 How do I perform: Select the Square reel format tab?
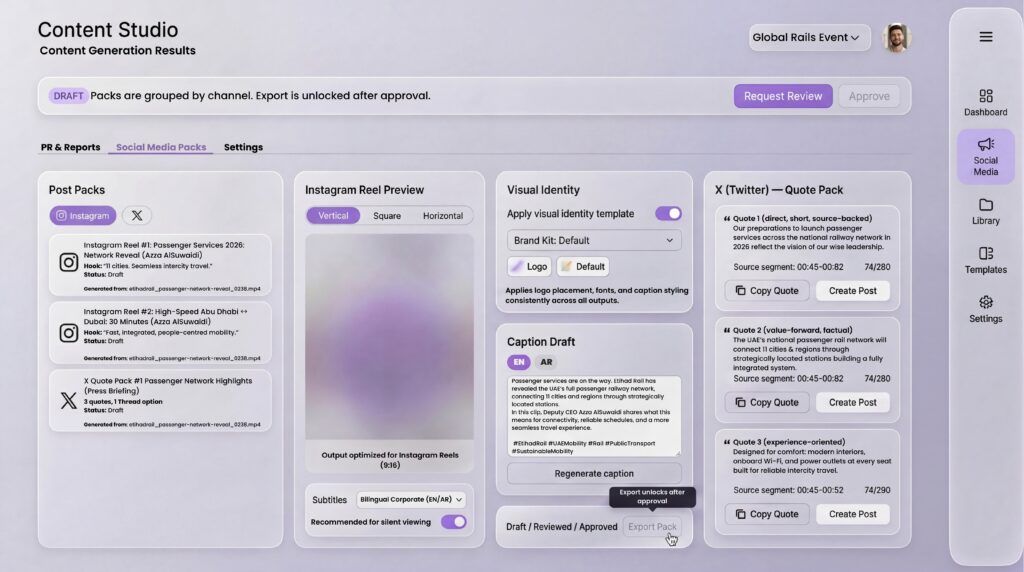point(387,216)
